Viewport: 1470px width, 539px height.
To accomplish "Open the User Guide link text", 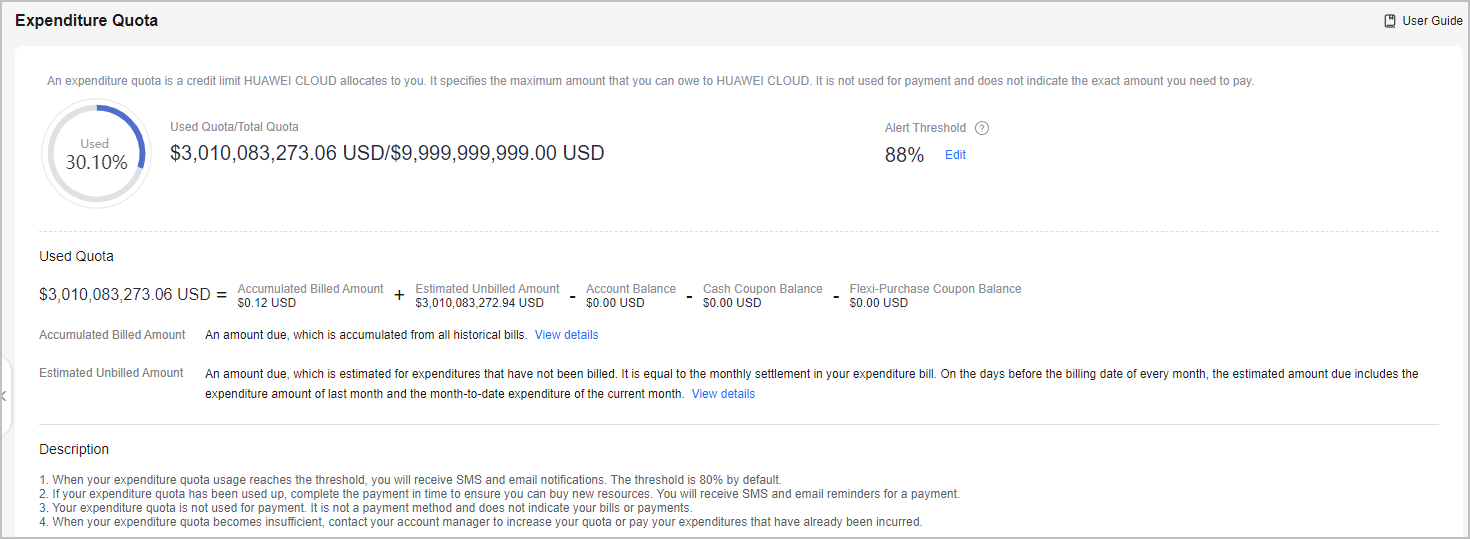I will click(1432, 21).
